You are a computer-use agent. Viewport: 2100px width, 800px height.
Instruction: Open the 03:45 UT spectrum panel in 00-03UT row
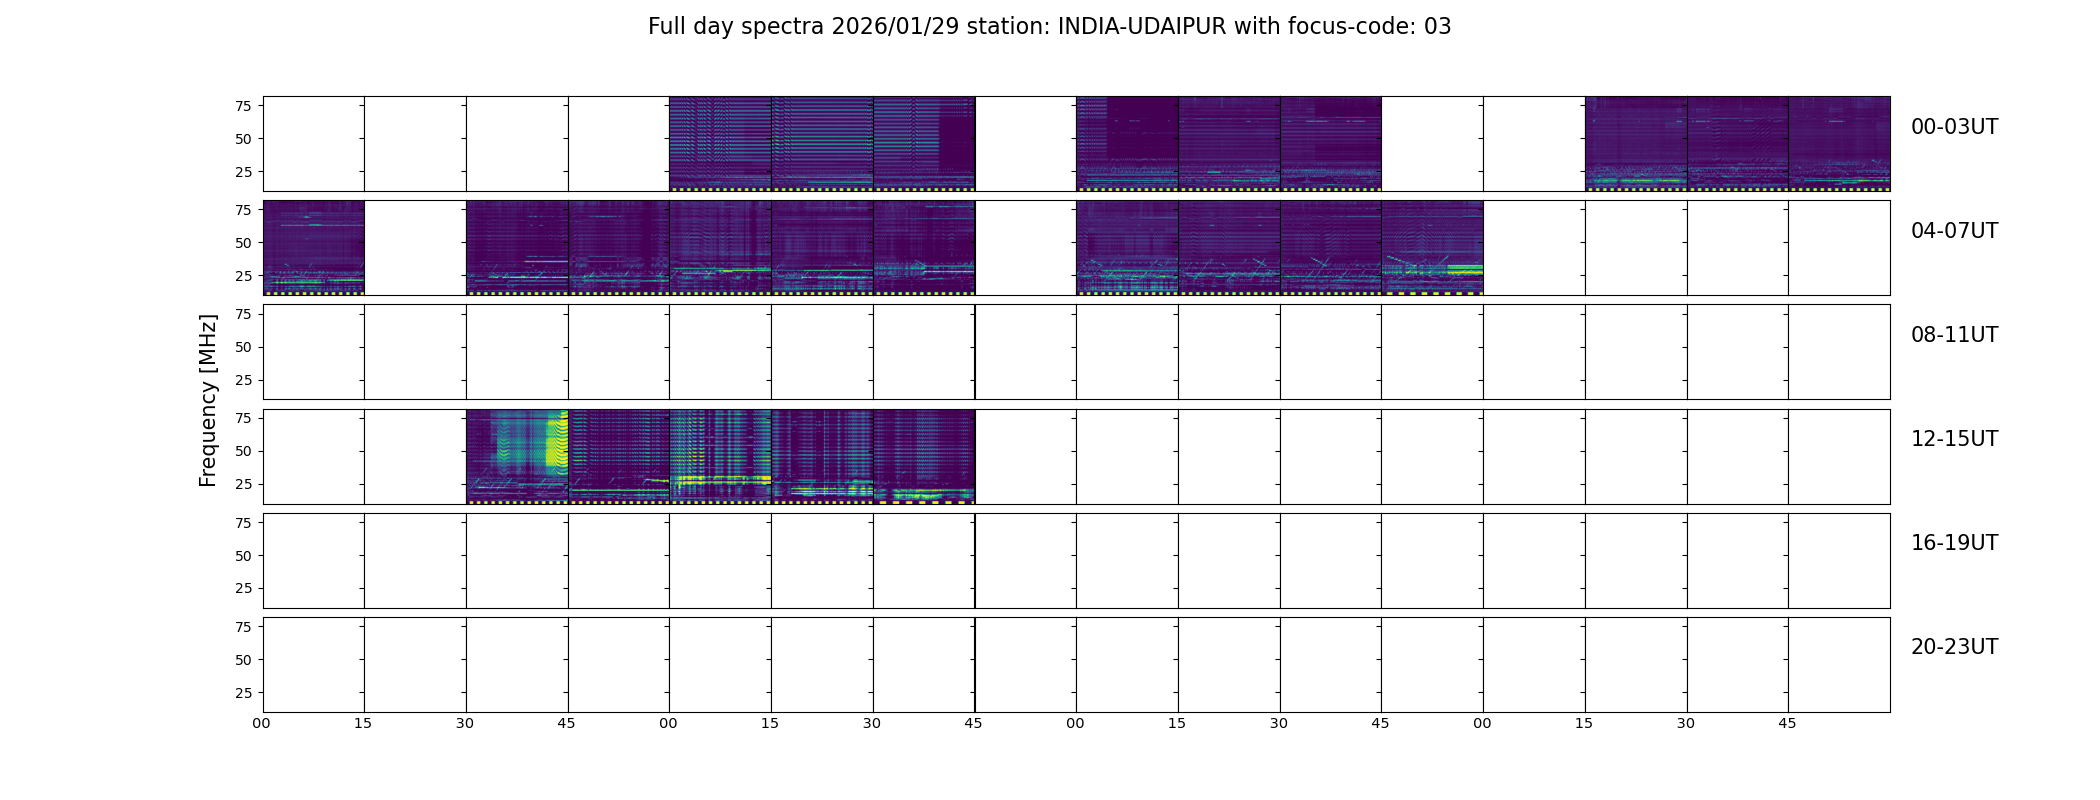tap(1840, 144)
